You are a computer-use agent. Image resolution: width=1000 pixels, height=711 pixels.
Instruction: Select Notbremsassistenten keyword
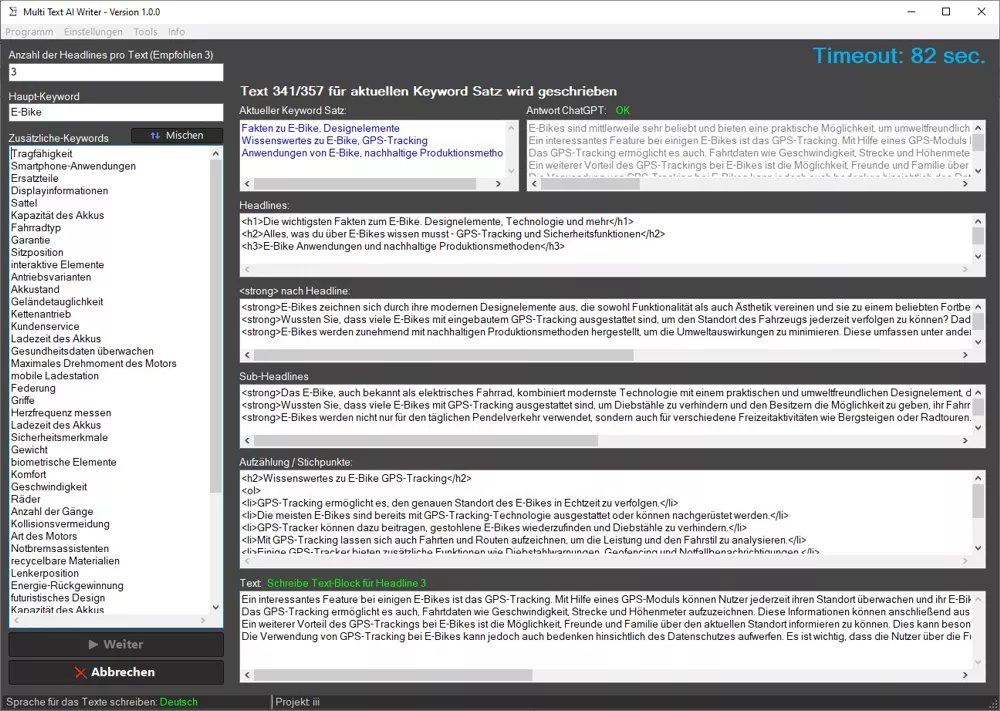pyautogui.click(x=59, y=548)
